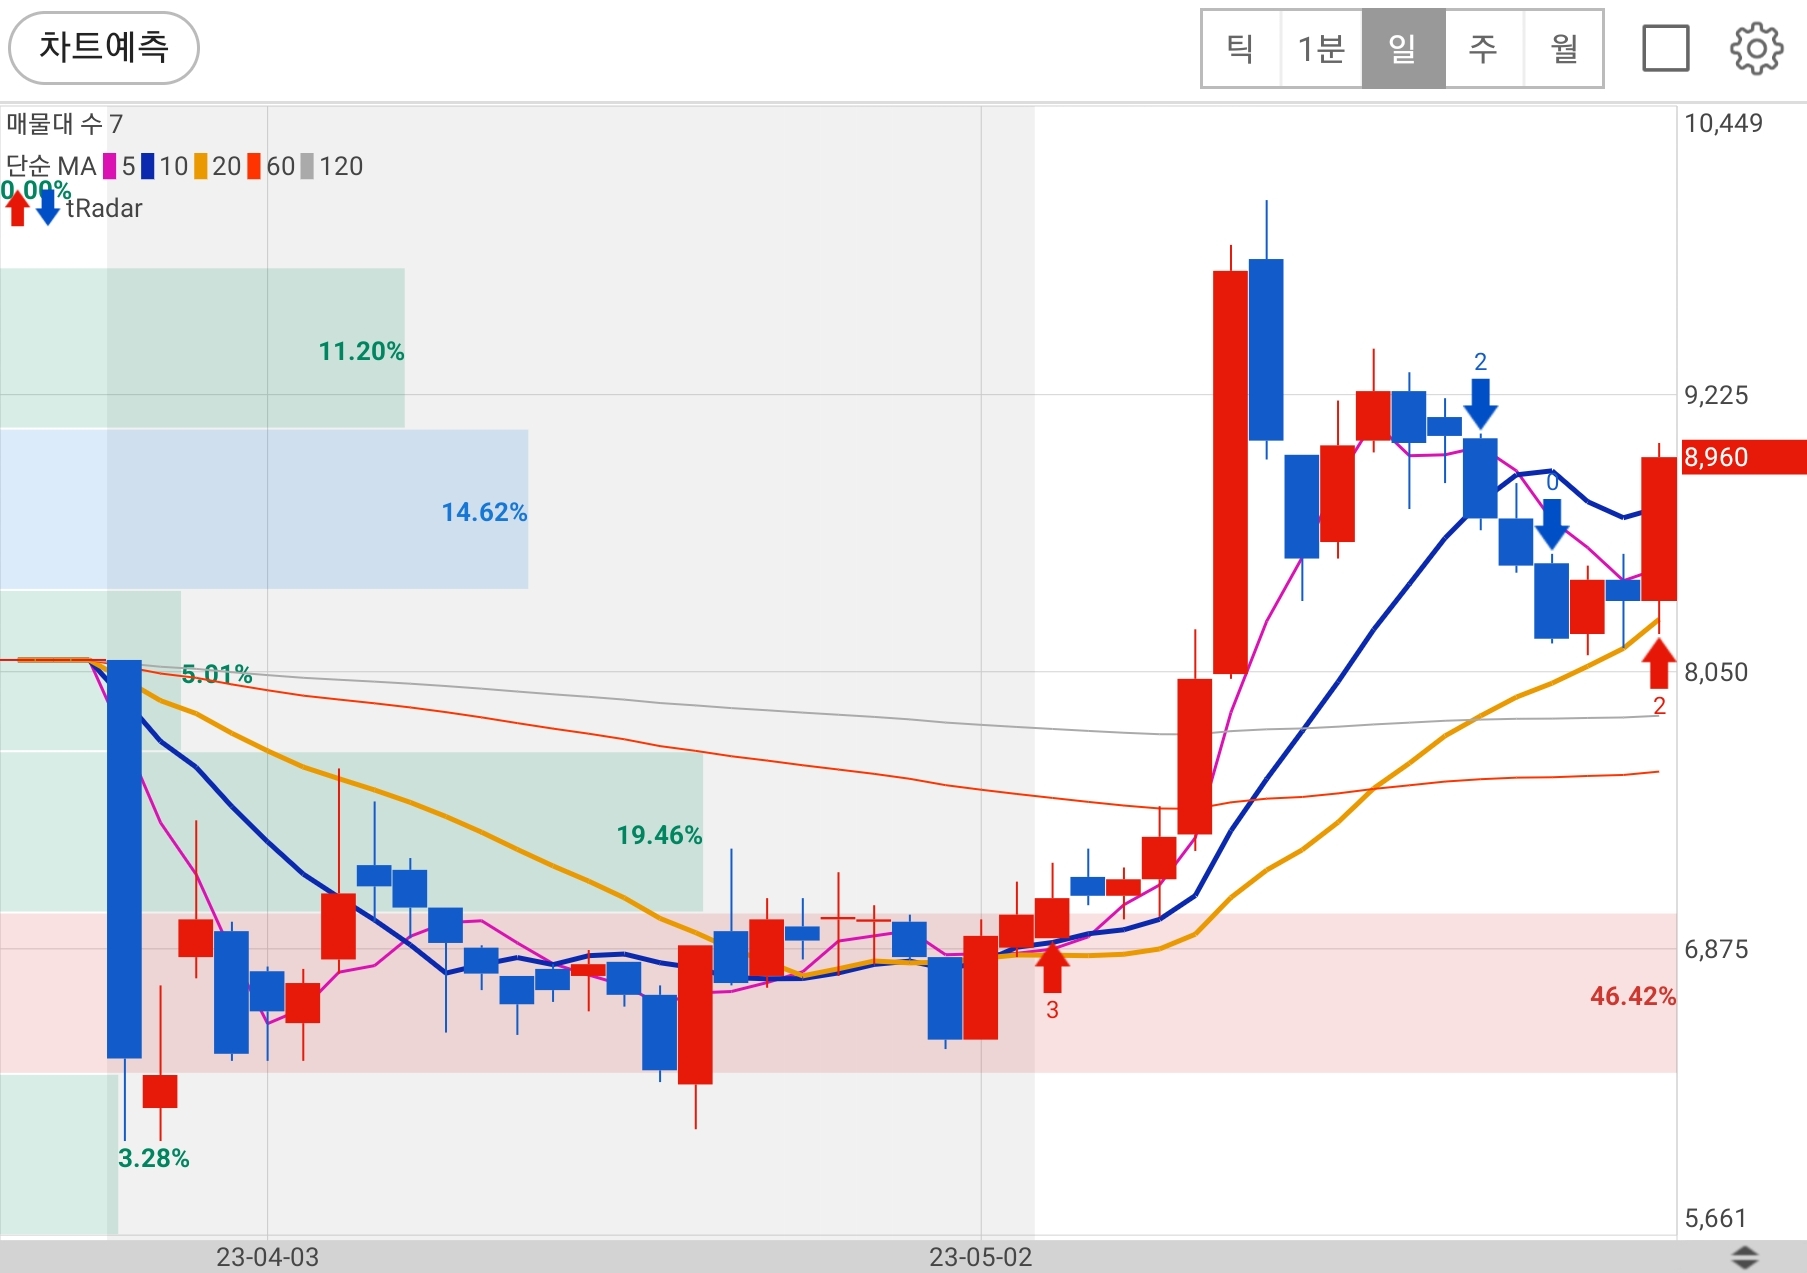Select the 일 daily chart tab
The image size is (1807, 1273).
pos(1403,48)
